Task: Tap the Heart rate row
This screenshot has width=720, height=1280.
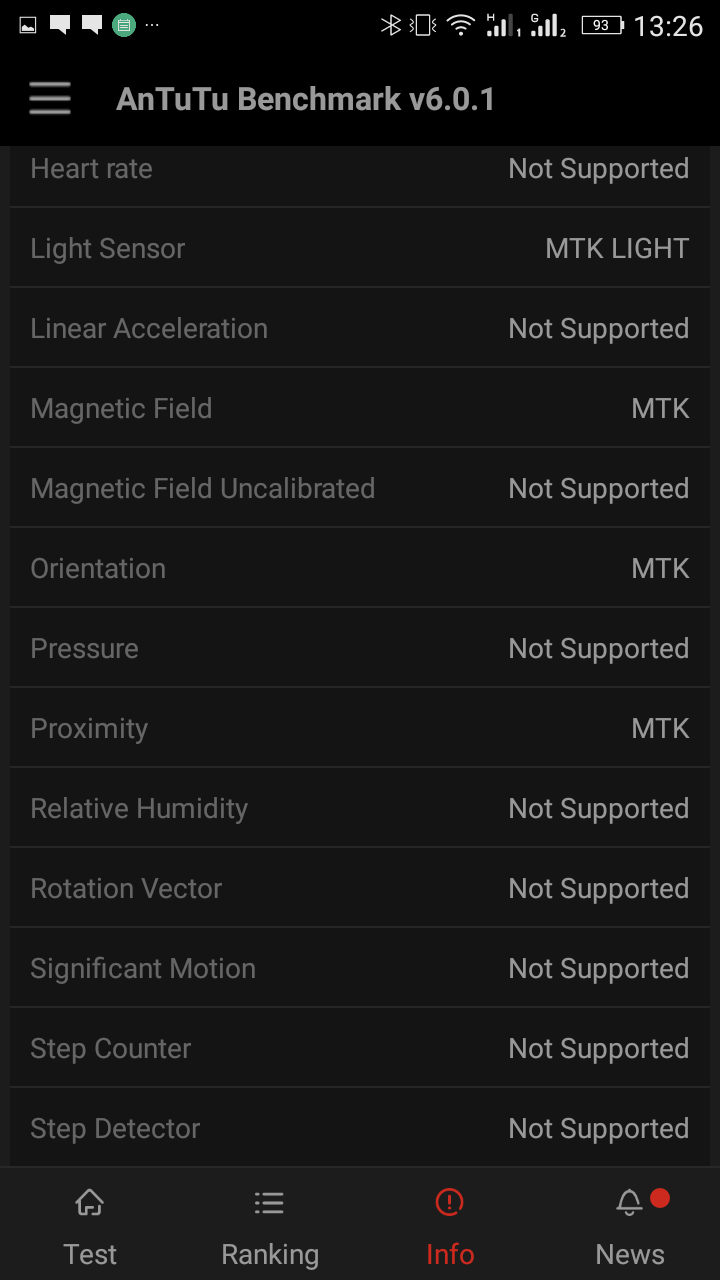Action: click(x=360, y=170)
